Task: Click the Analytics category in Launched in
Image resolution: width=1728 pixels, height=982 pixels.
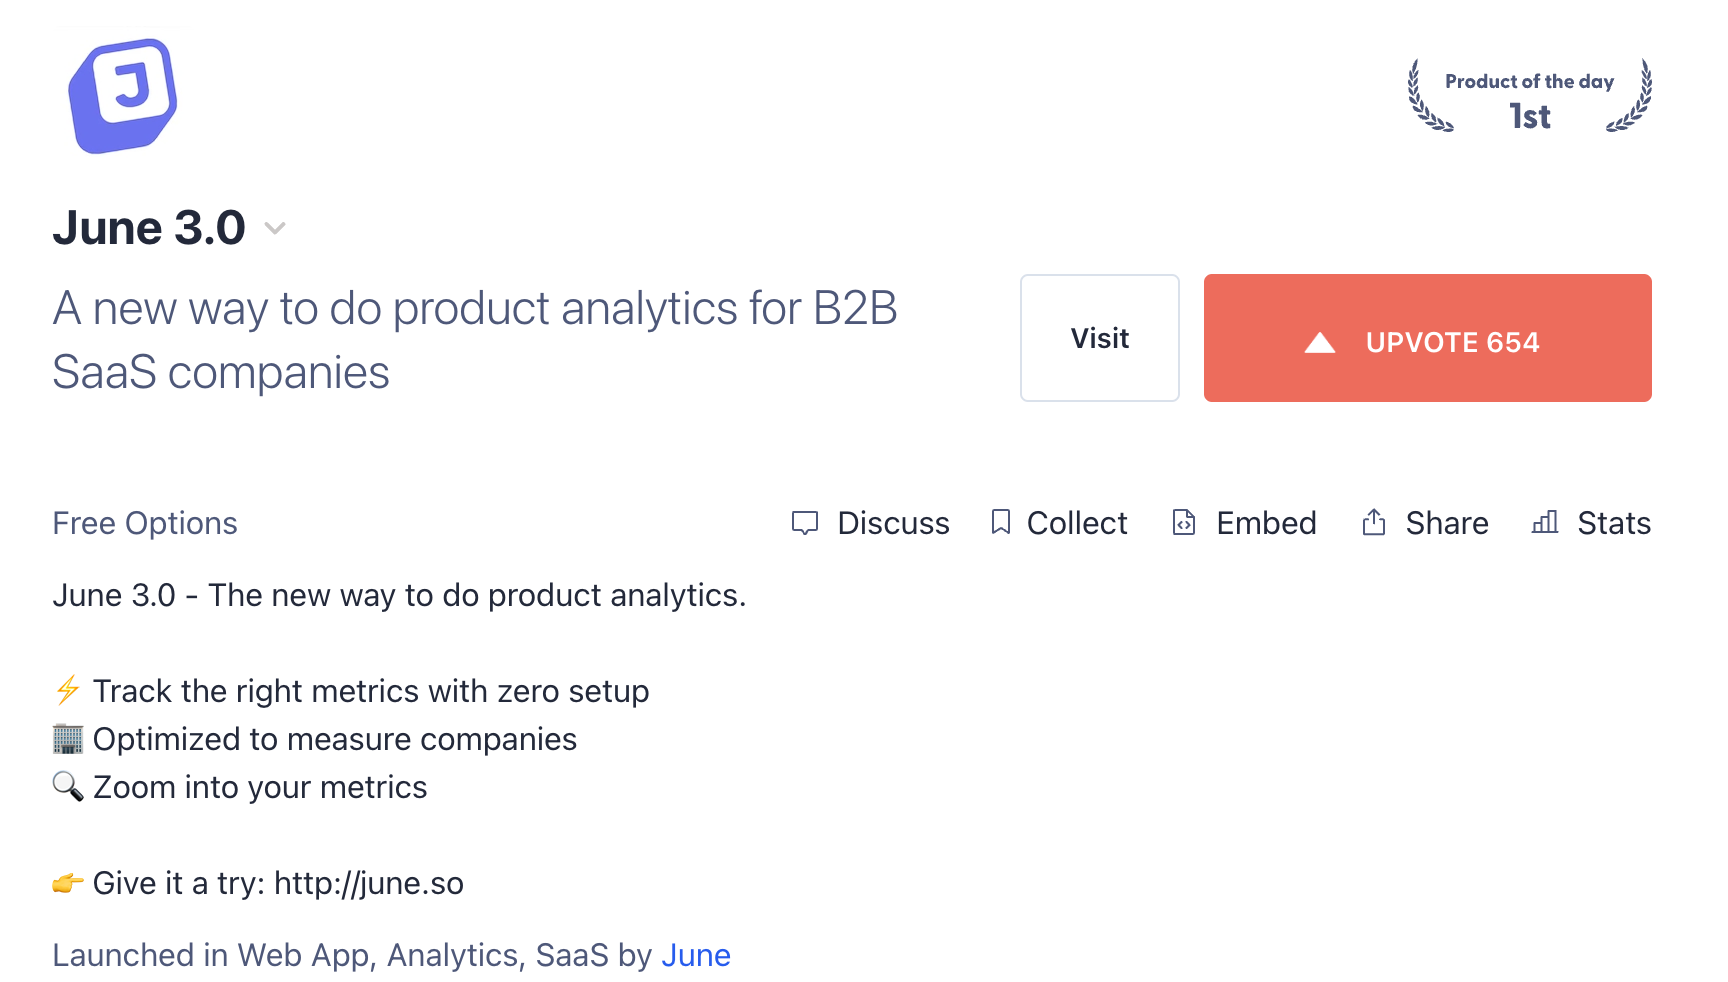Action: [x=452, y=955]
